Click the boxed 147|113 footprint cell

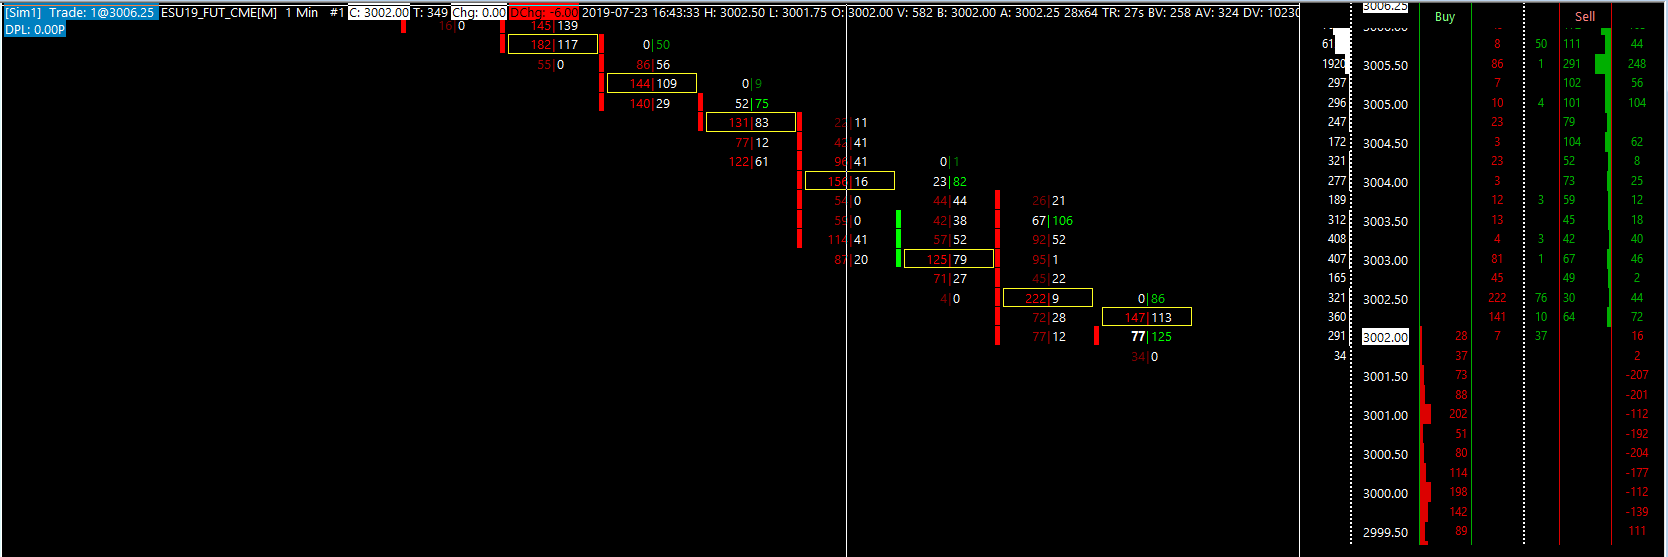pyautogui.click(x=1147, y=317)
